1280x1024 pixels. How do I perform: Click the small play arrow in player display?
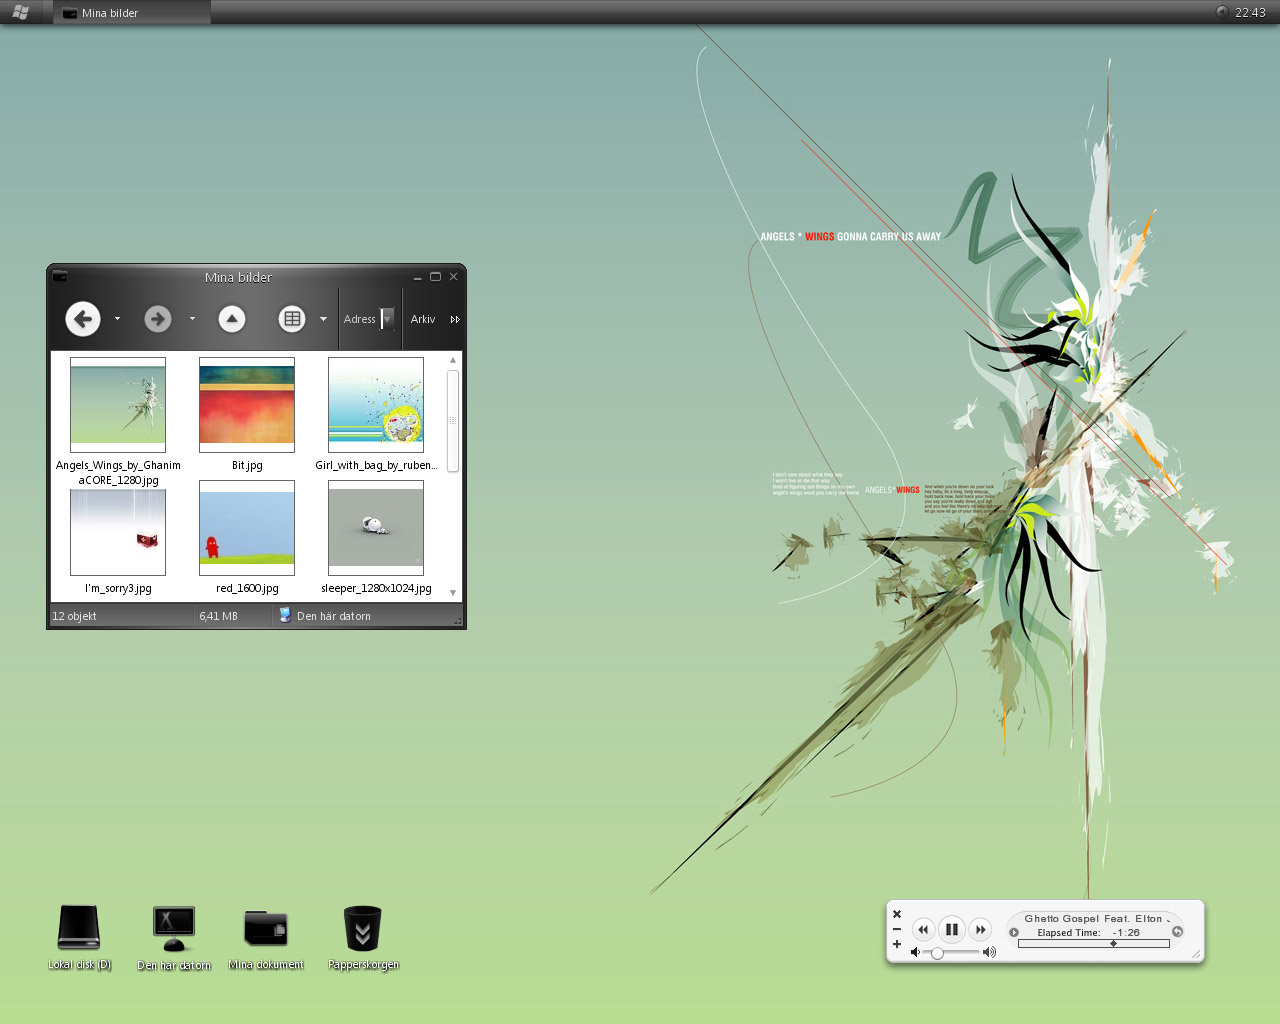pyautogui.click(x=1014, y=932)
